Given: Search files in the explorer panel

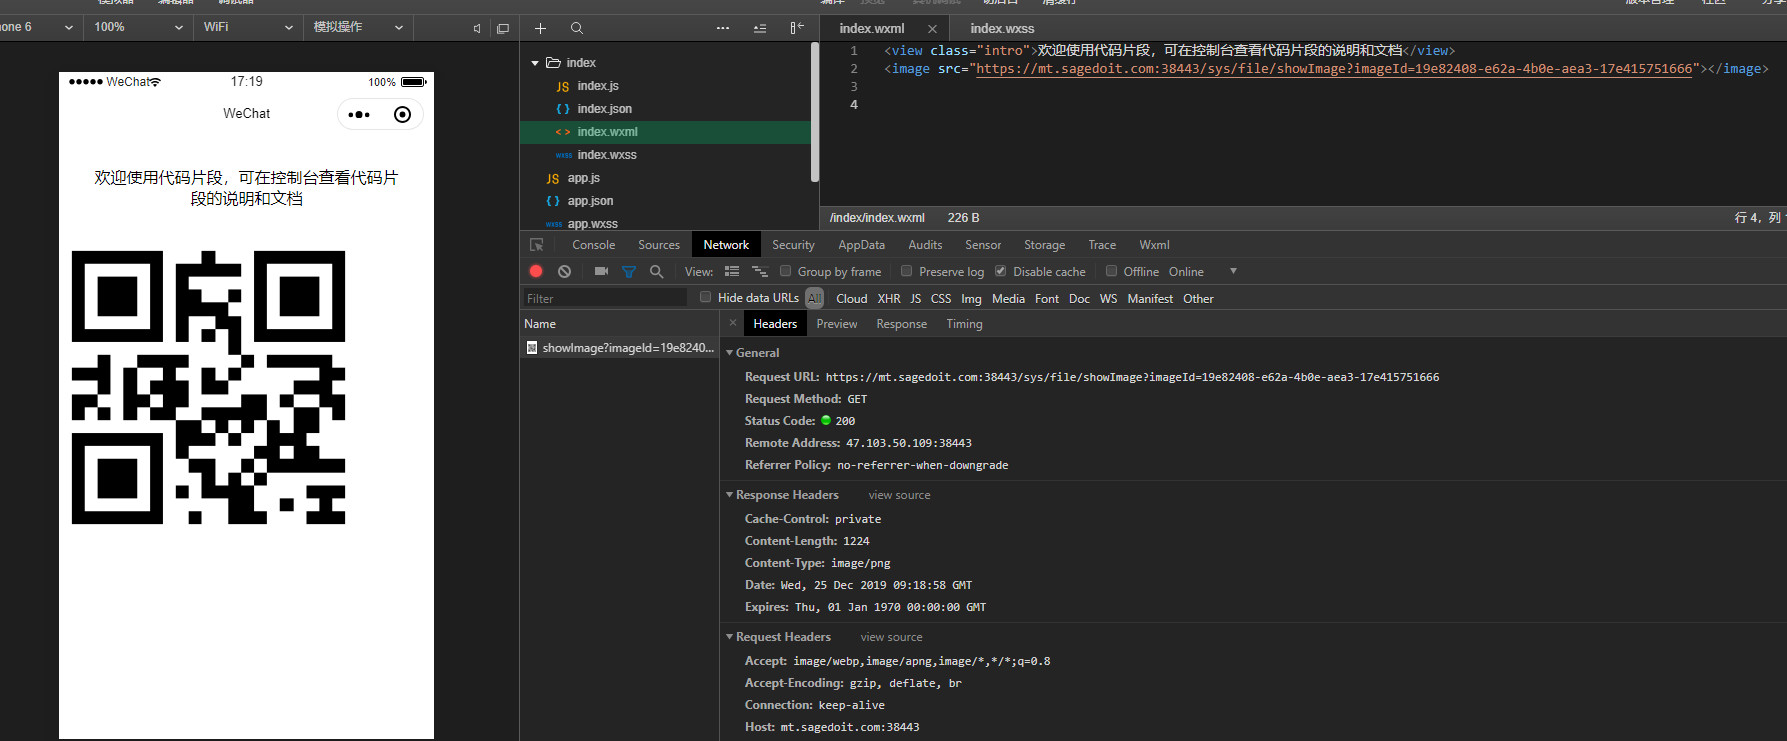Looking at the screenshot, I should [x=577, y=28].
